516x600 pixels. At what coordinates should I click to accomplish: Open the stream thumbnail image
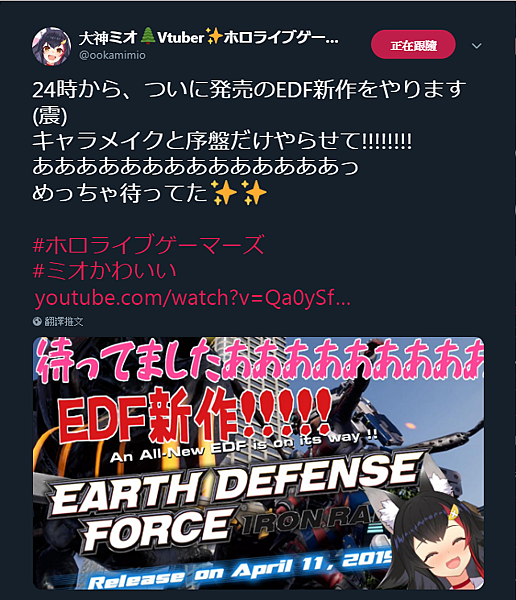point(258,463)
